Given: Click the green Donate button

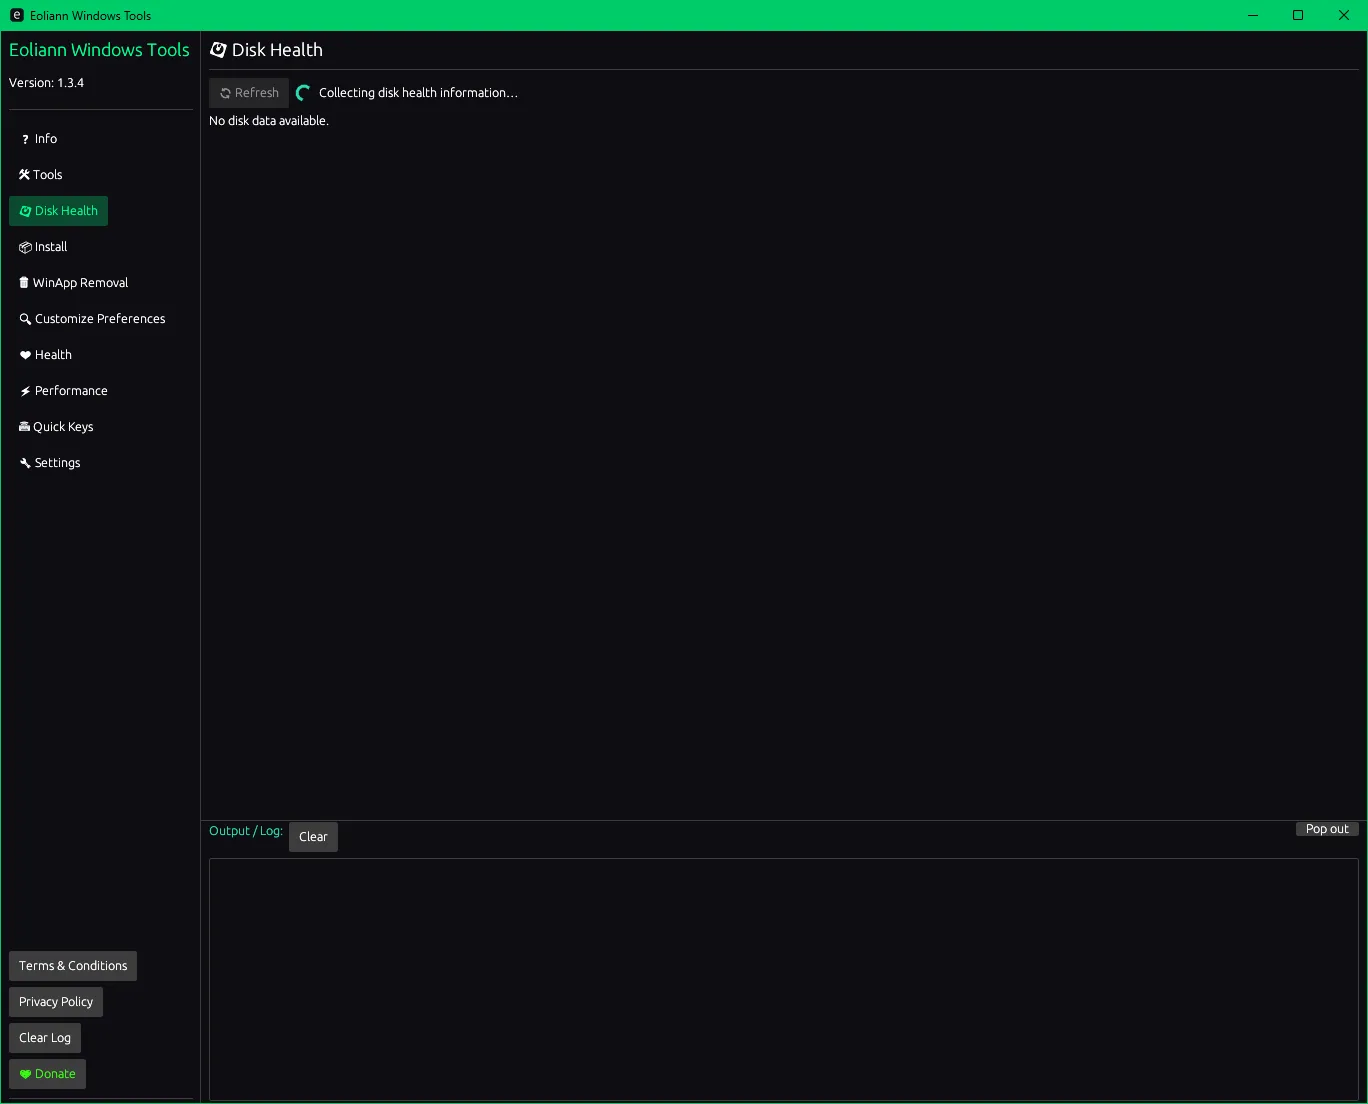Looking at the screenshot, I should [x=47, y=1074].
